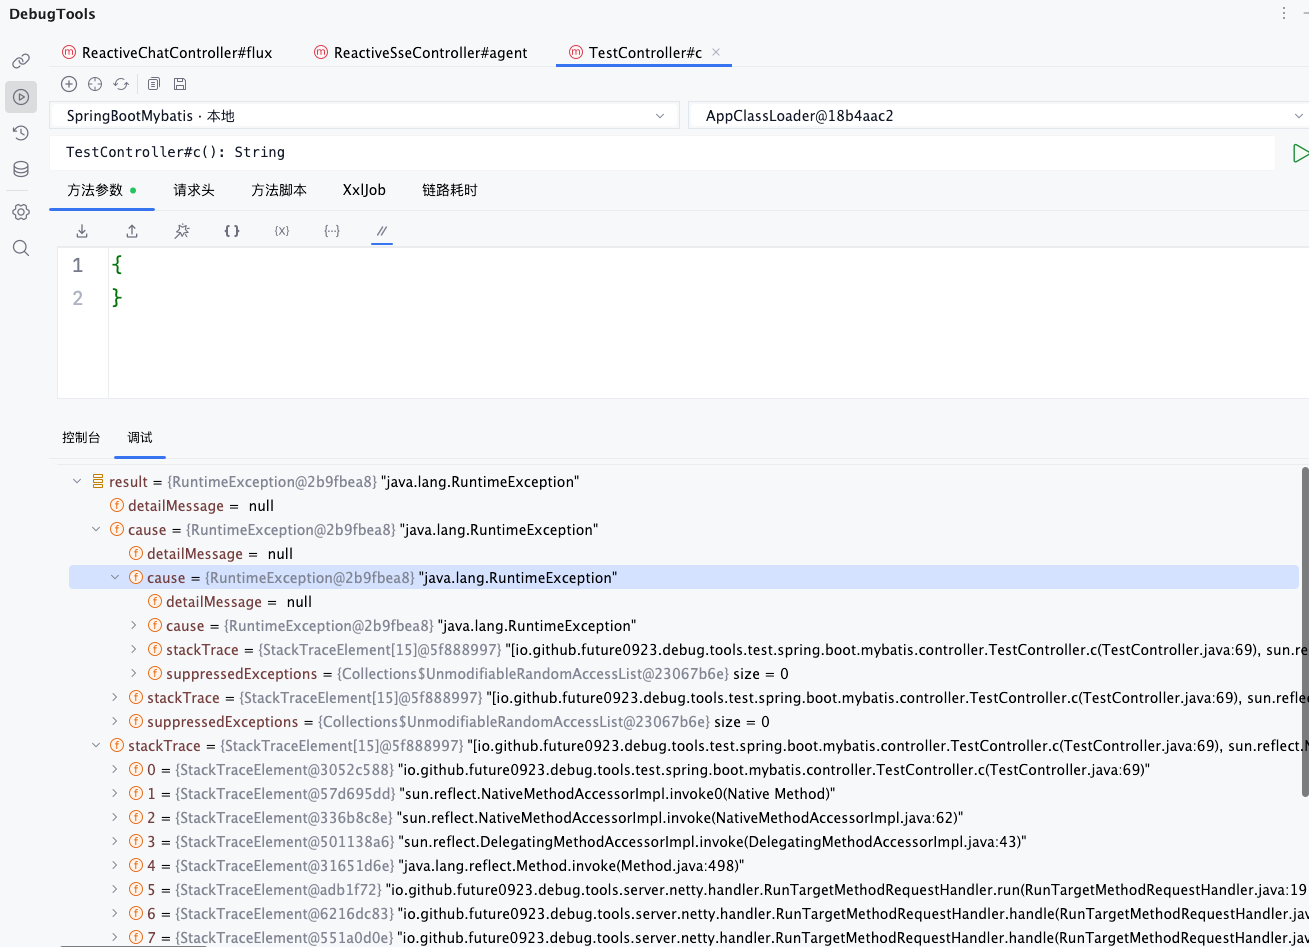Click the {···} collapsed braces icon
Image resolution: width=1309 pixels, height=947 pixels.
click(332, 231)
